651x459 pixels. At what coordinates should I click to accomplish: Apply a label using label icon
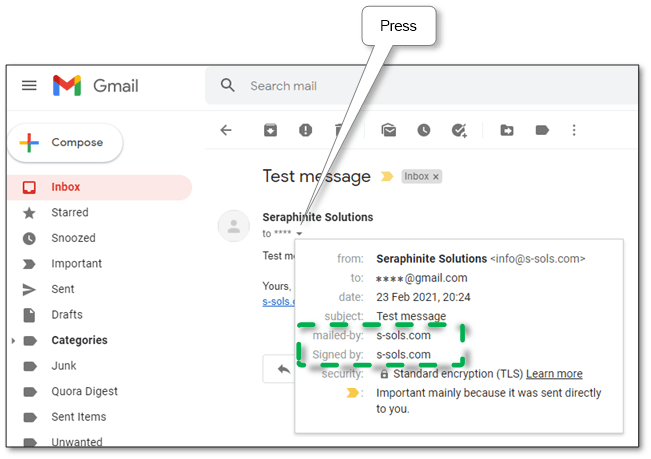542,130
